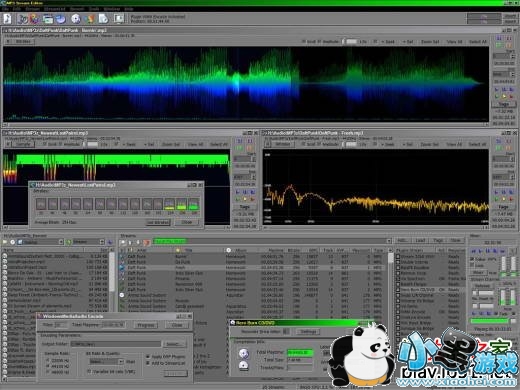520x390 pixels.
Task: Open the CD disc tool in main toolbar
Action: click(x=76, y=19)
